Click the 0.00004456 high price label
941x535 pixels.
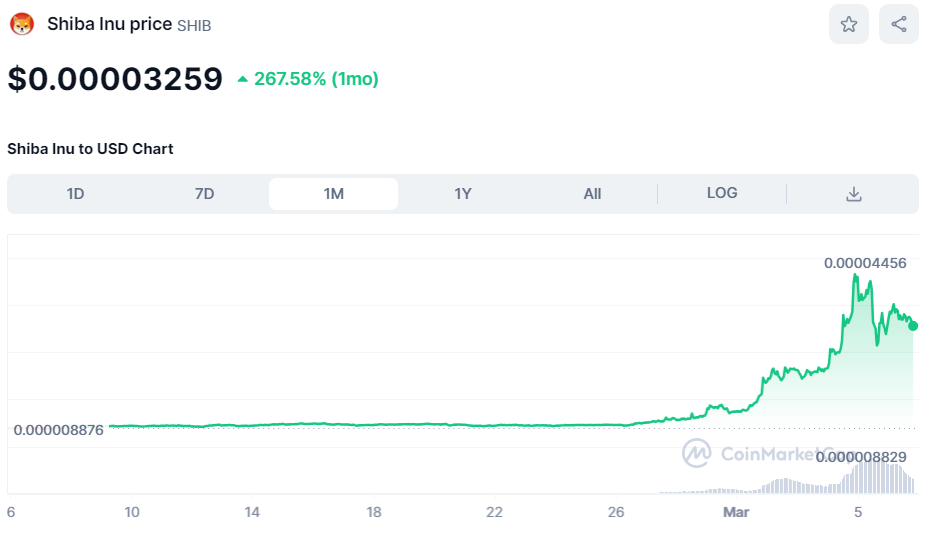coord(864,263)
